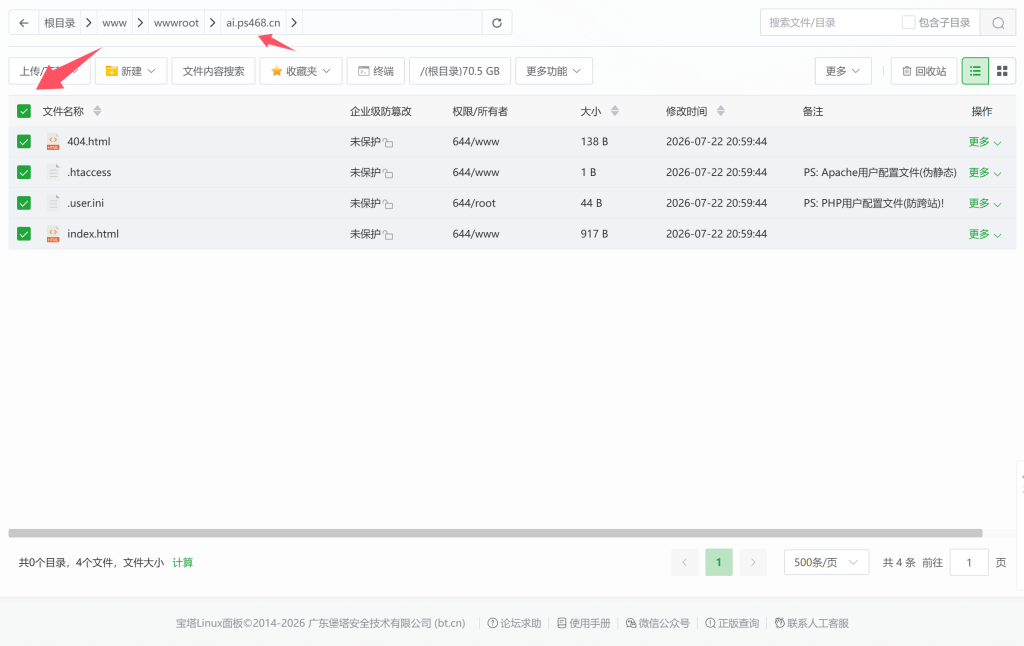Click page number 1 button
The image size is (1024, 646).
[719, 562]
